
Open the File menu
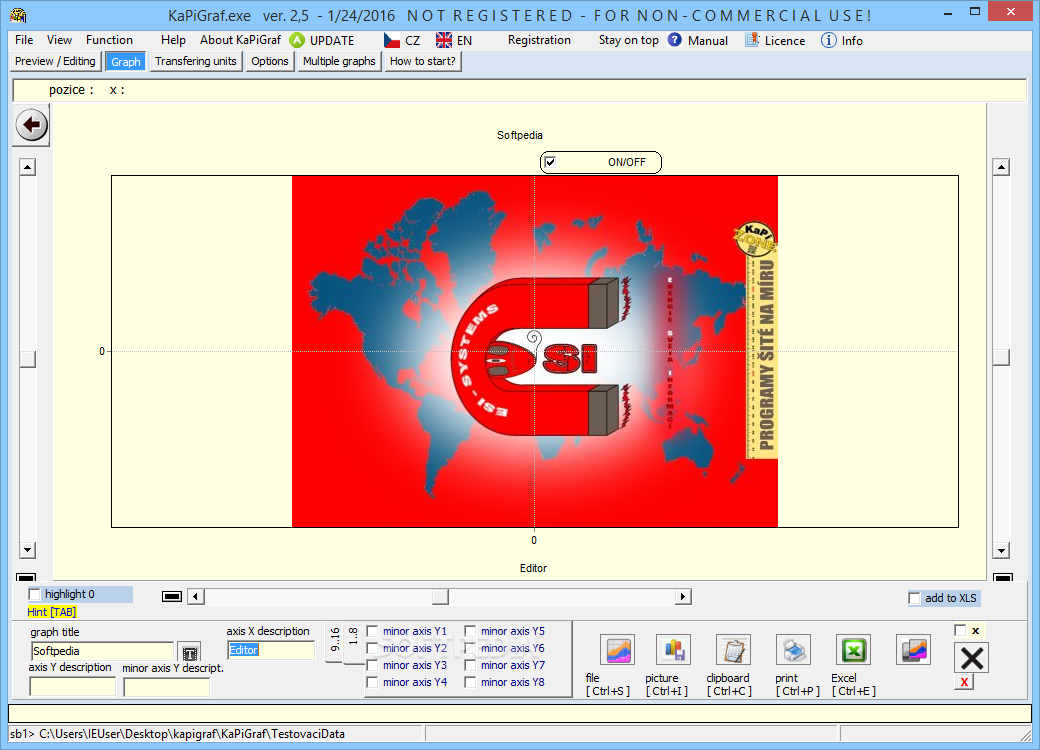[x=24, y=40]
